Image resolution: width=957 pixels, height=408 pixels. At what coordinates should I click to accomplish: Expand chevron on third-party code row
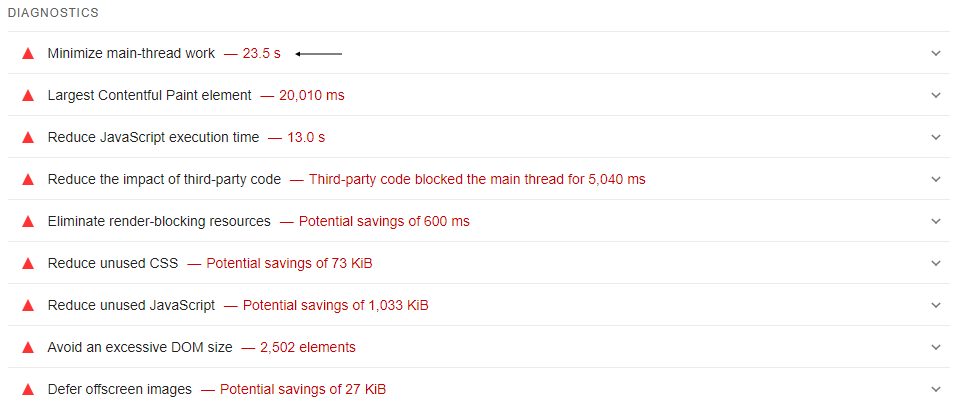click(936, 179)
